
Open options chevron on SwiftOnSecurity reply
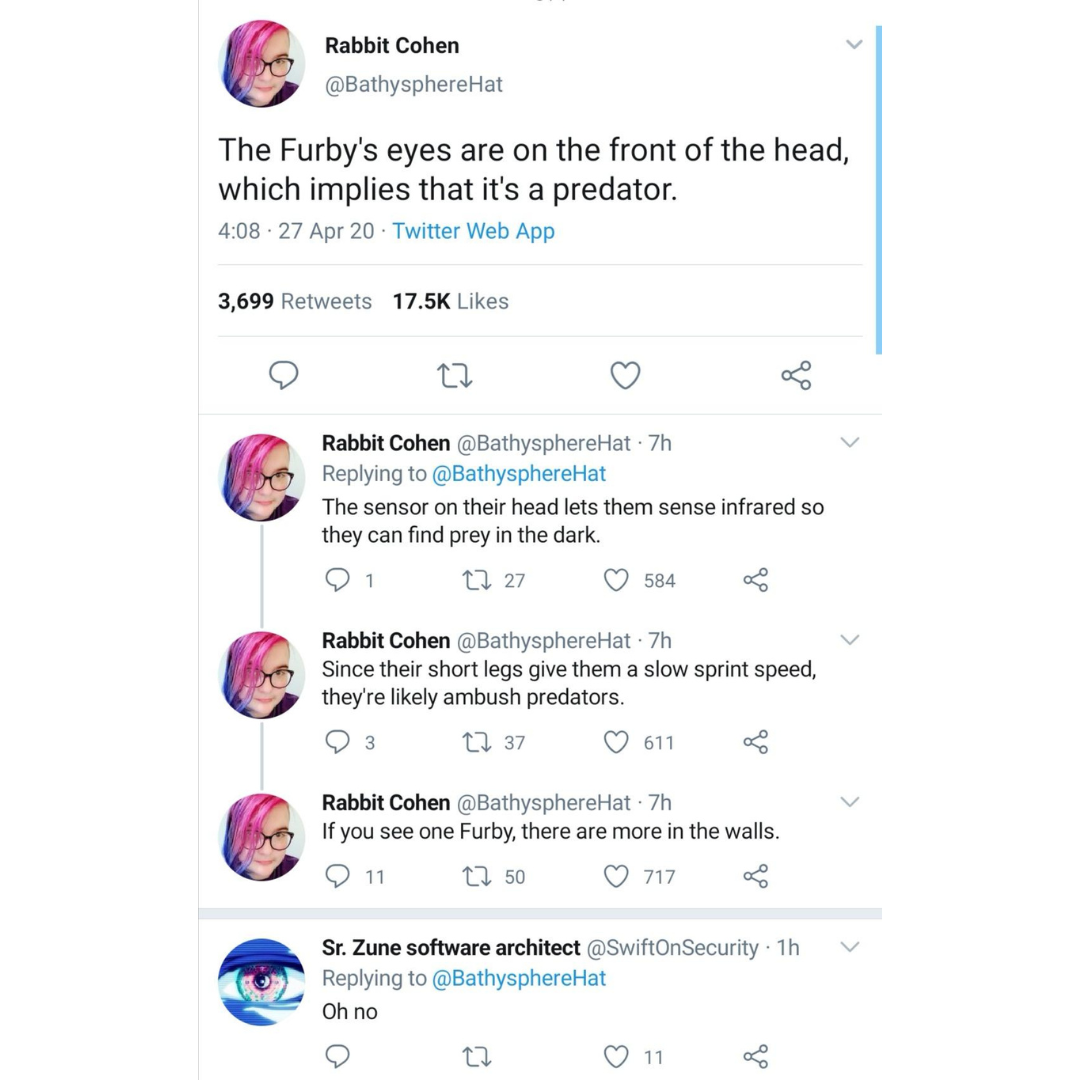pyautogui.click(x=850, y=946)
